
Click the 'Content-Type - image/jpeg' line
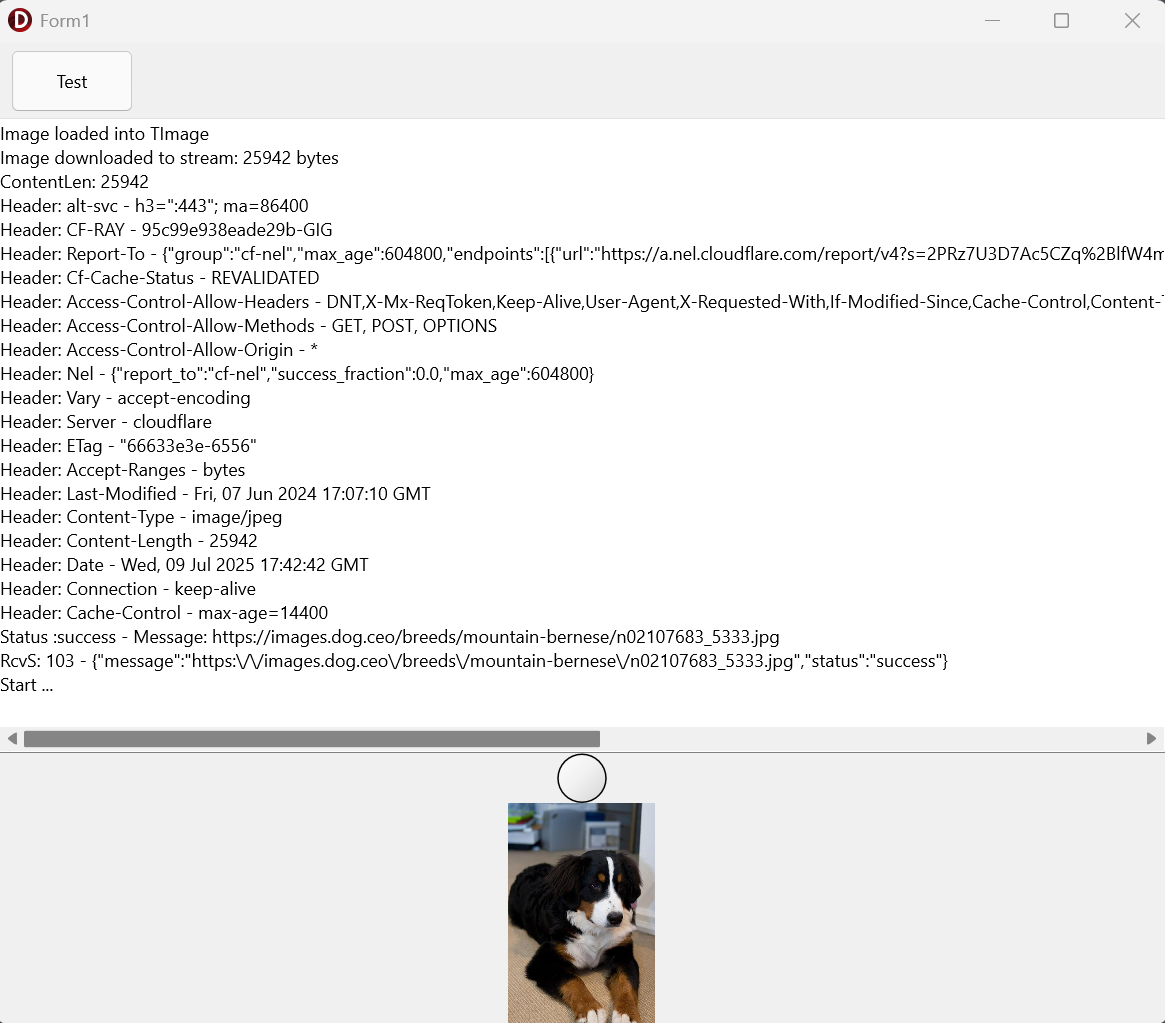click(141, 517)
